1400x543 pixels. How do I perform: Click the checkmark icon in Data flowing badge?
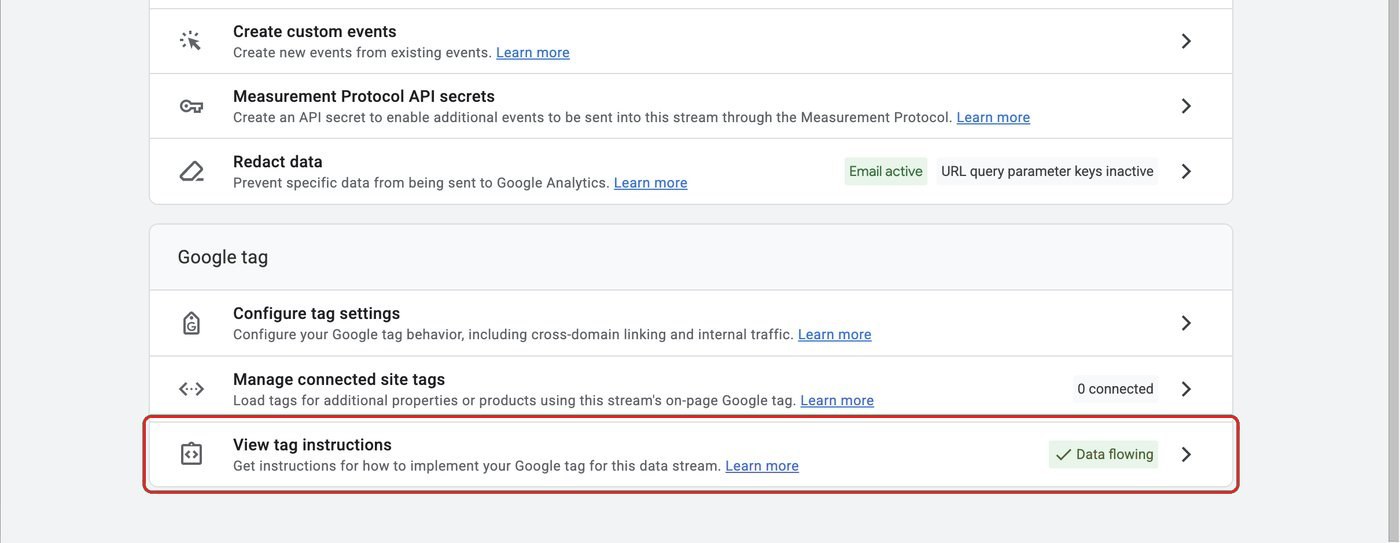[x=1063, y=455]
